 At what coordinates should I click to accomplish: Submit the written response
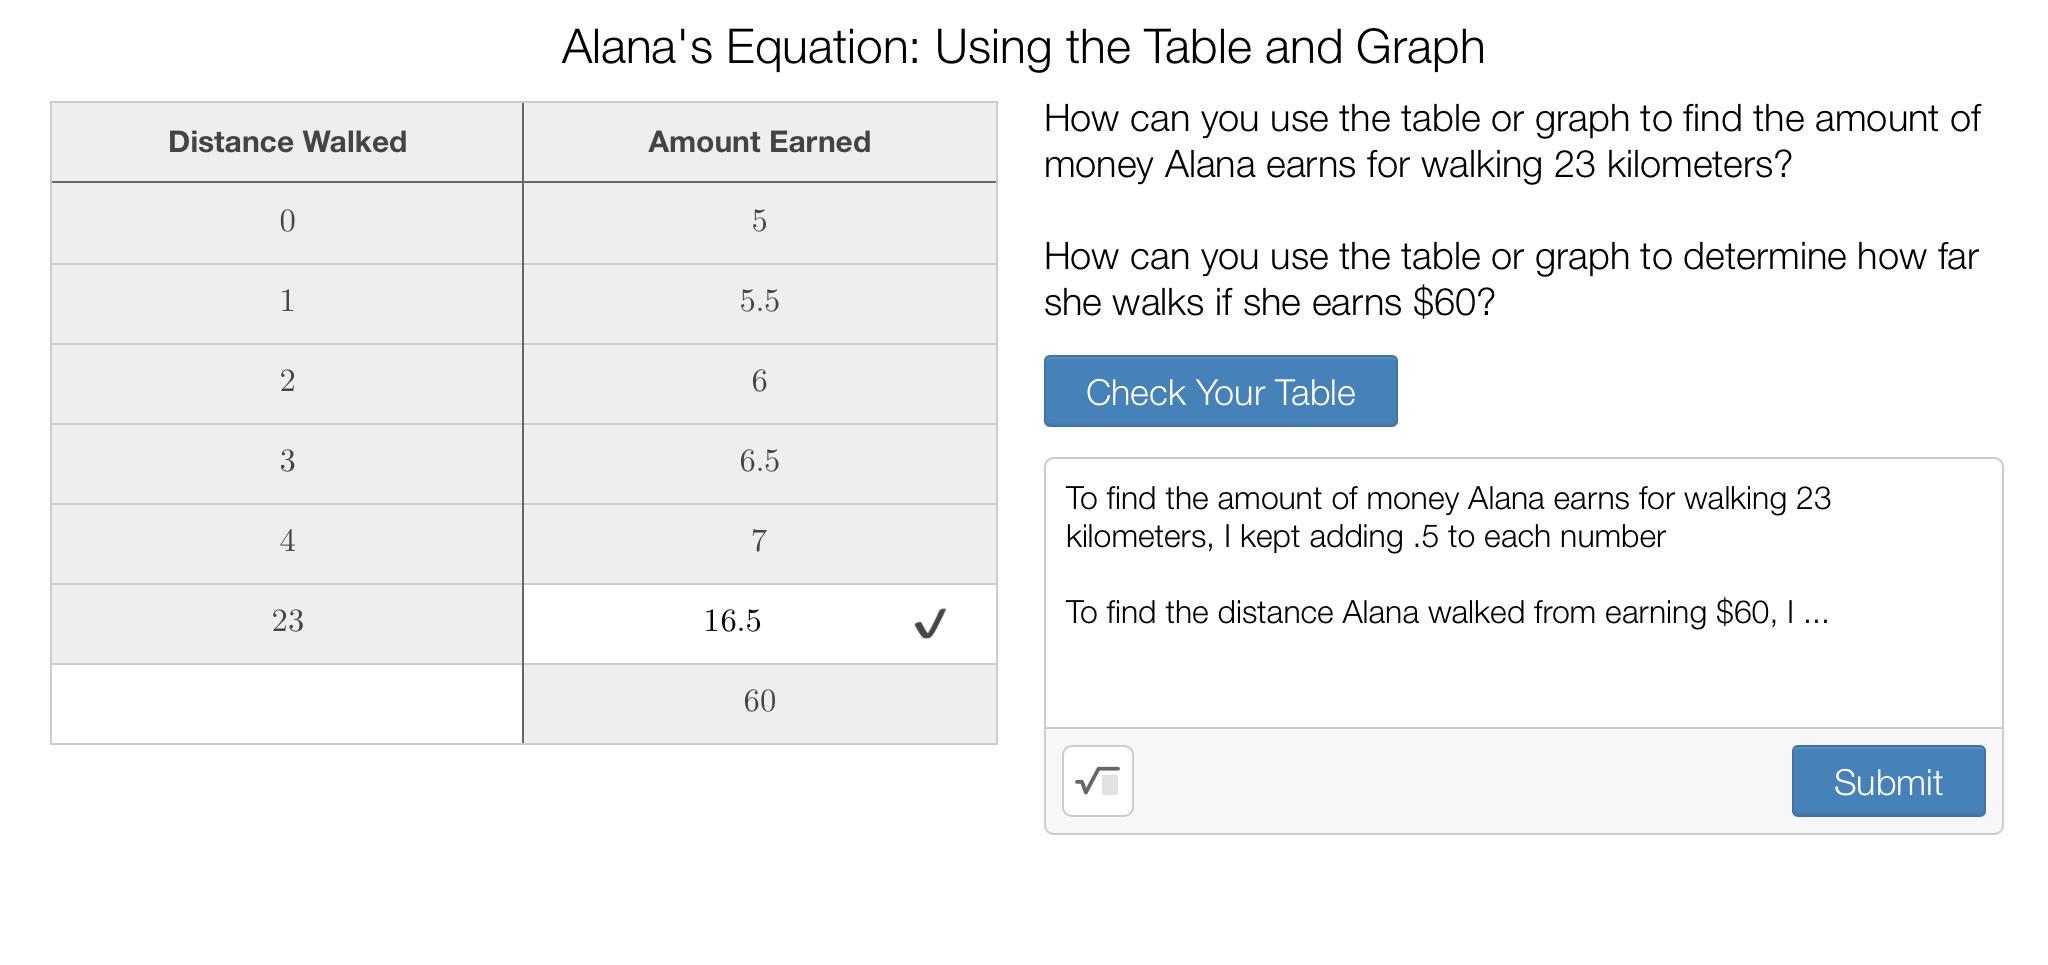click(x=1887, y=781)
